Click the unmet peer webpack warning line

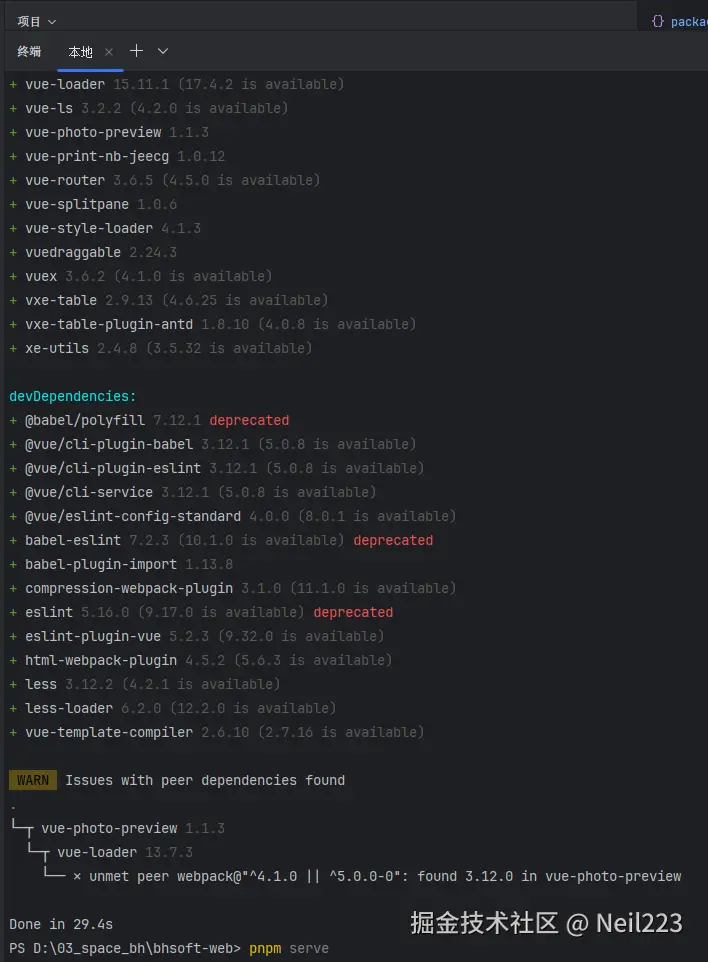[380, 876]
